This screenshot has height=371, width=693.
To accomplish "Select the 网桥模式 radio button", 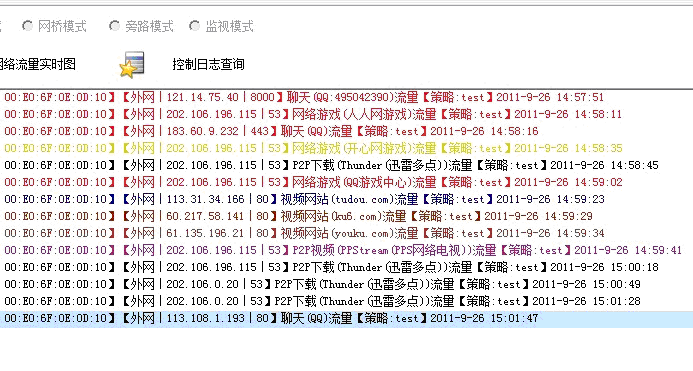I will coord(27,26).
